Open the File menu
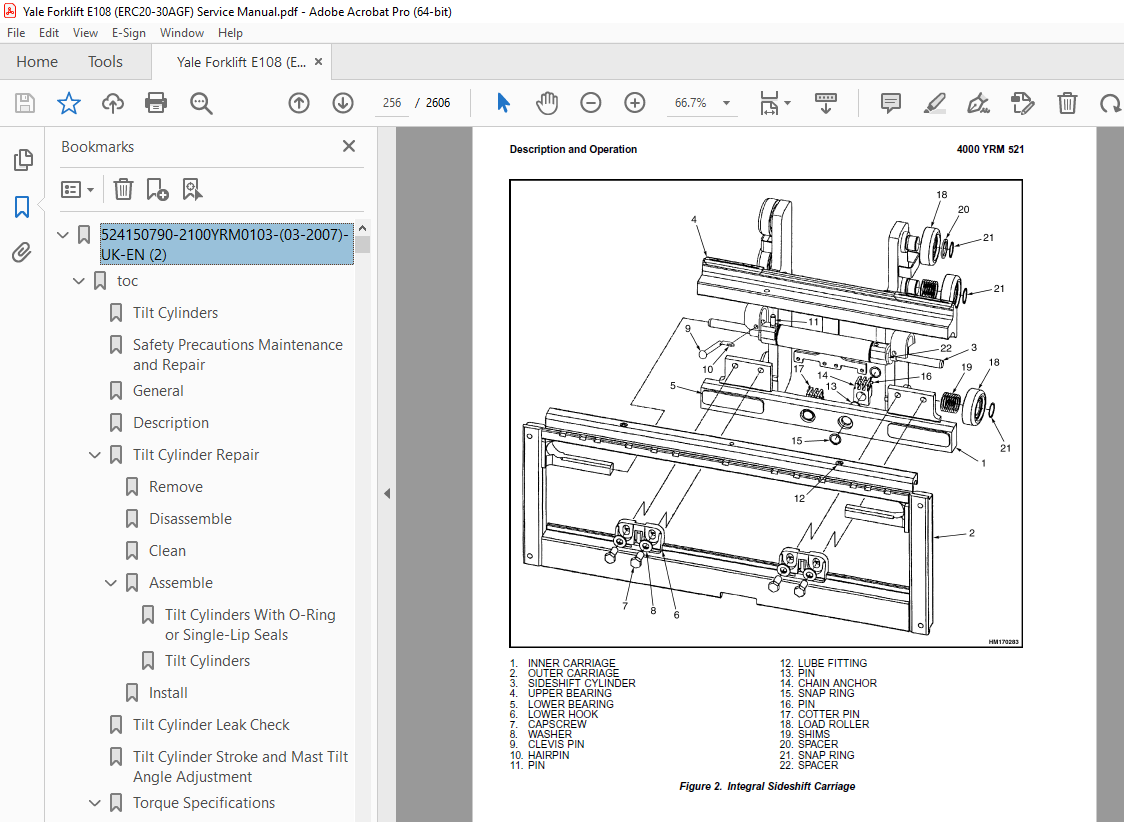Image resolution: width=1124 pixels, height=822 pixels. 16,33
